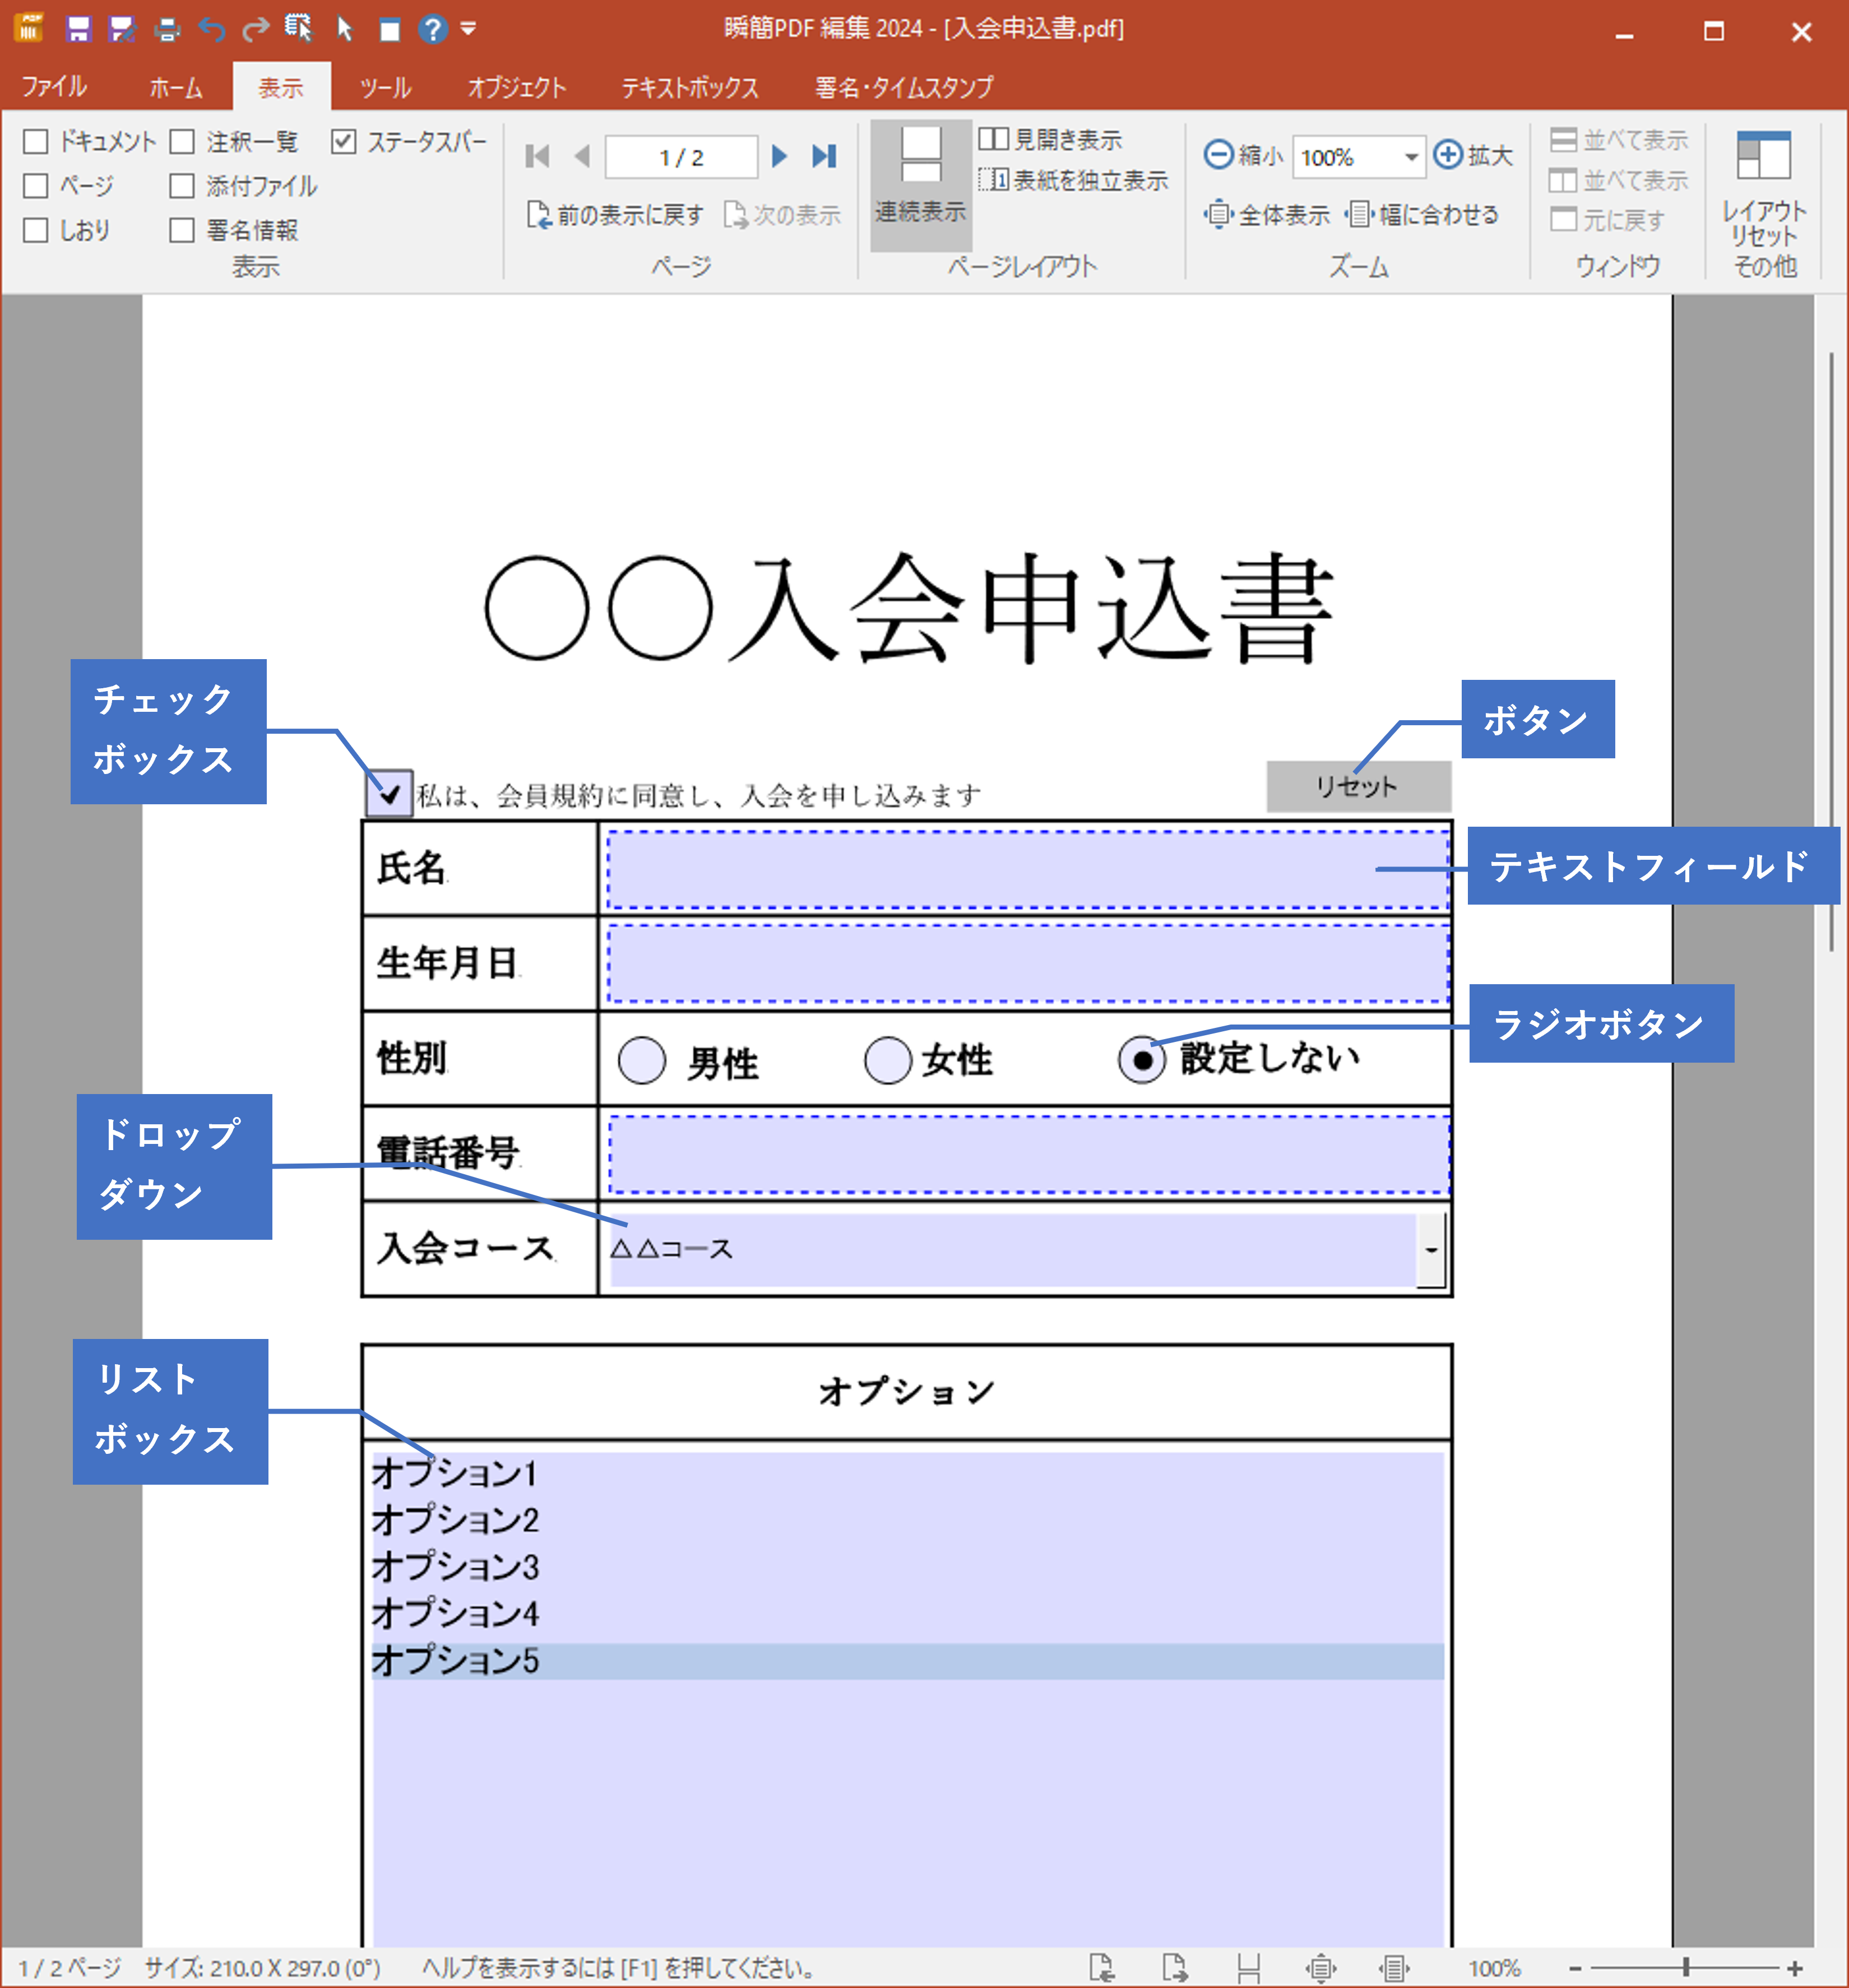Open the ツール ribbon tab
The width and height of the screenshot is (1849, 1988).
point(385,88)
